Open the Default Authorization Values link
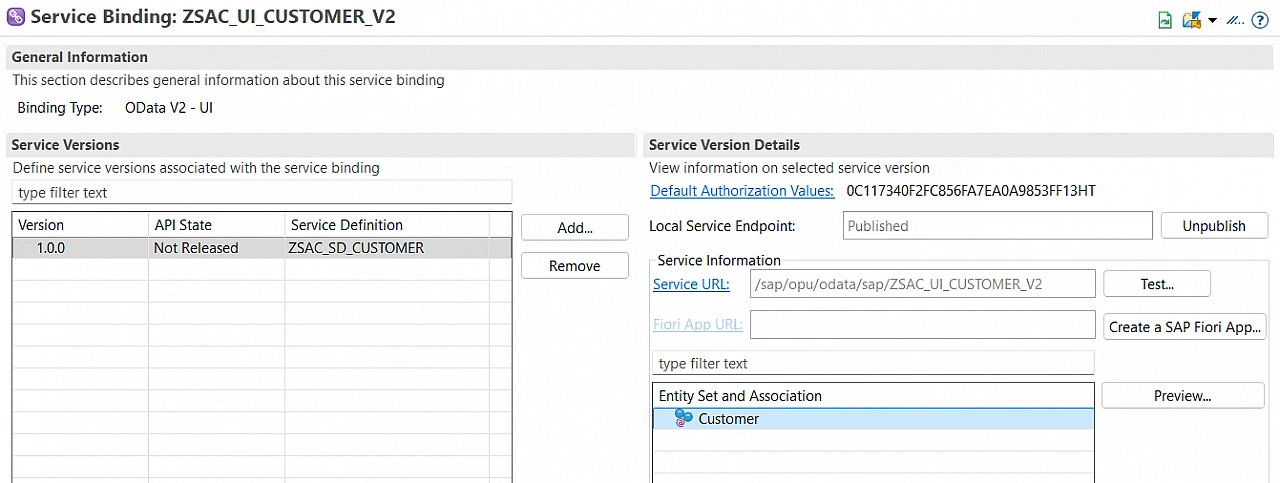 coord(742,190)
